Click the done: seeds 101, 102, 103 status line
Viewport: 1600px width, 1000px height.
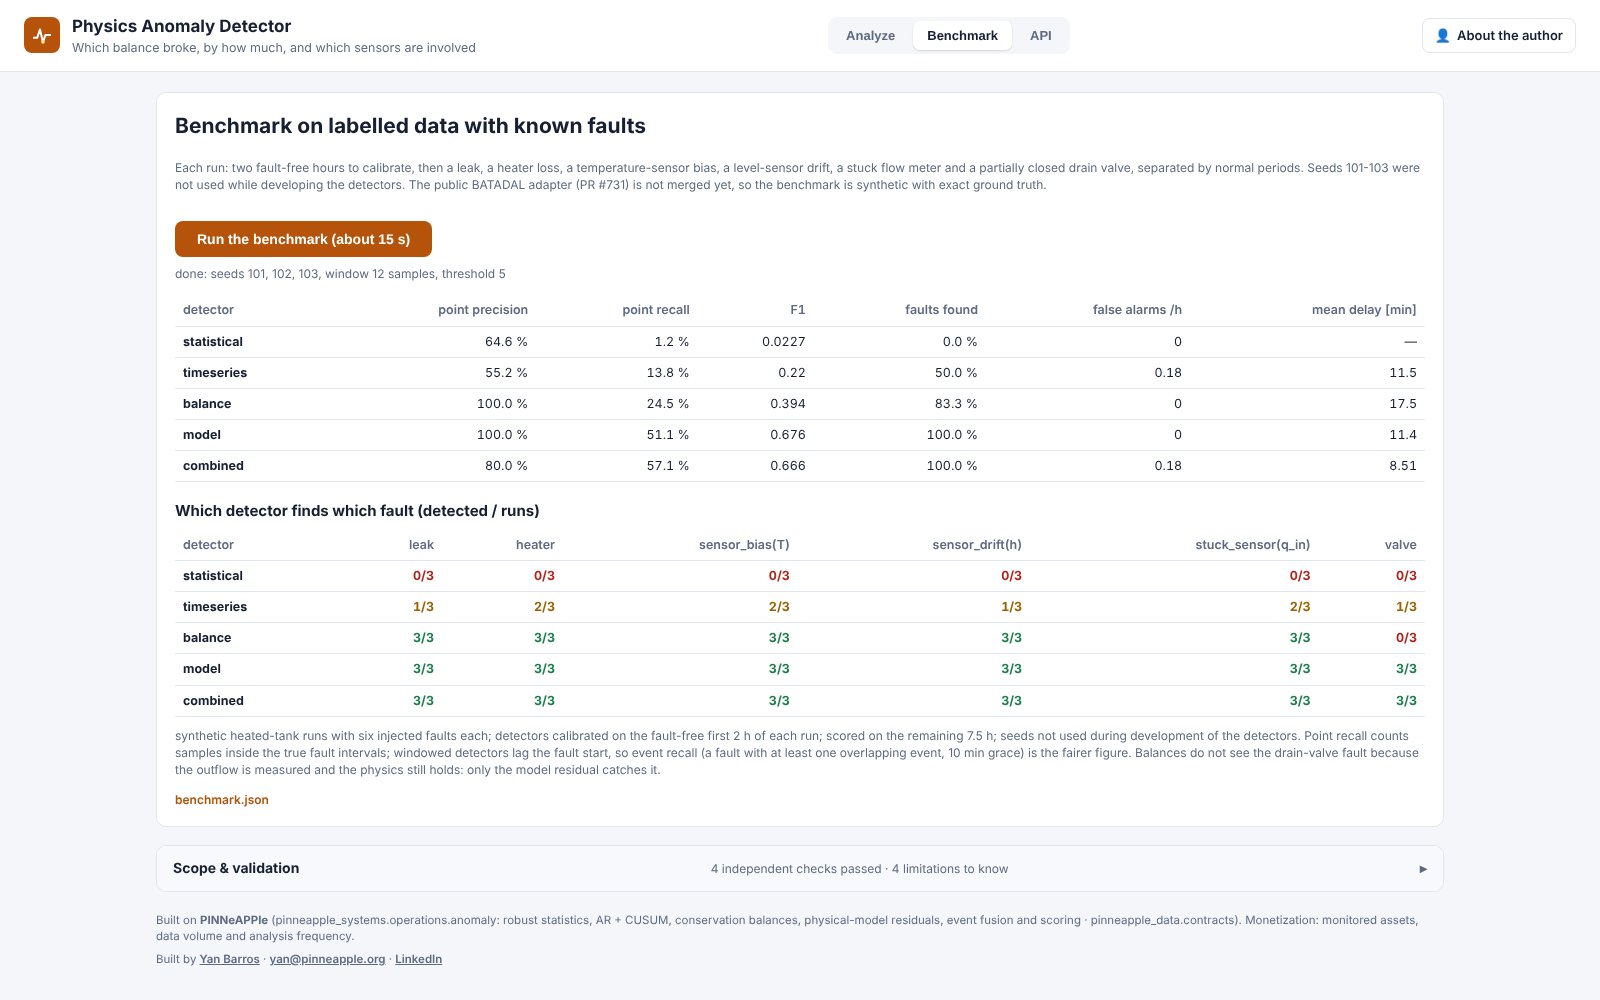click(340, 274)
